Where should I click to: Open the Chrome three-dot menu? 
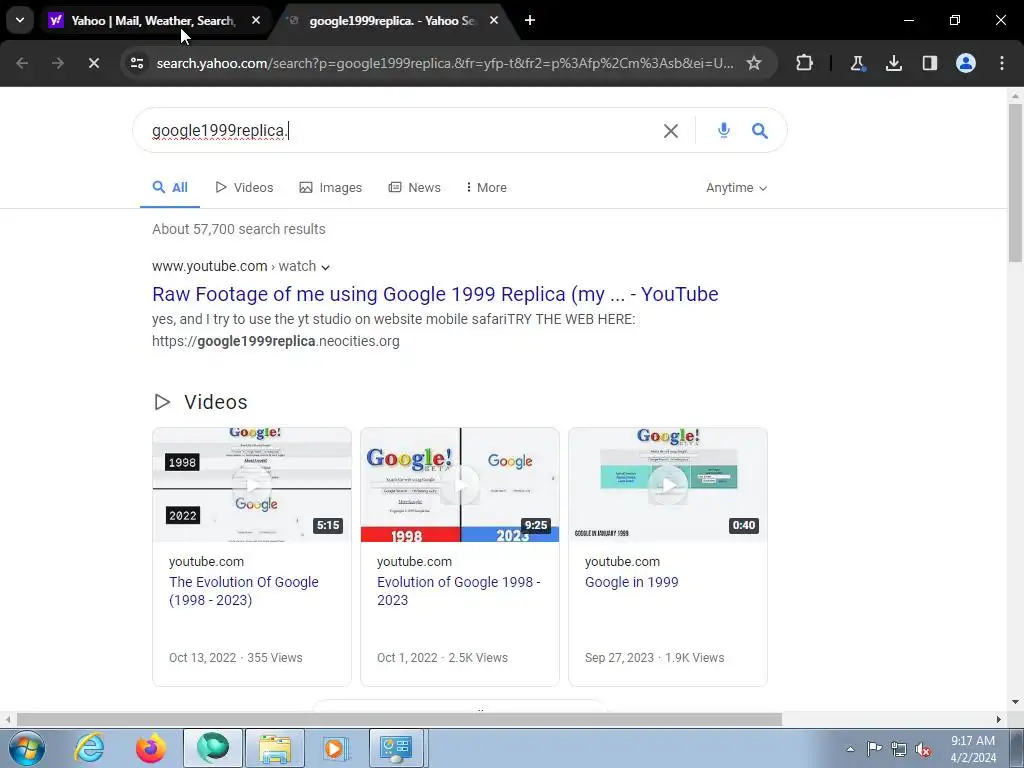click(1002, 63)
